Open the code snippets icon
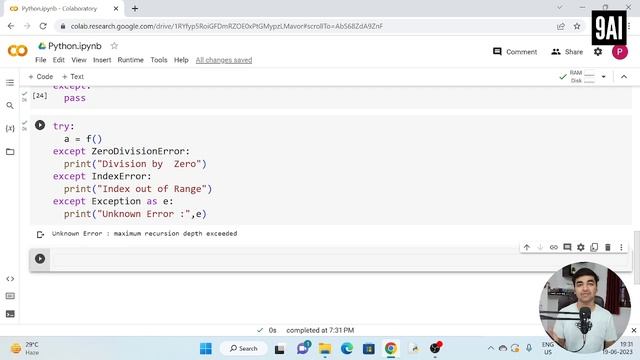Image resolution: width=640 pixels, height=360 pixels. [x=10, y=279]
